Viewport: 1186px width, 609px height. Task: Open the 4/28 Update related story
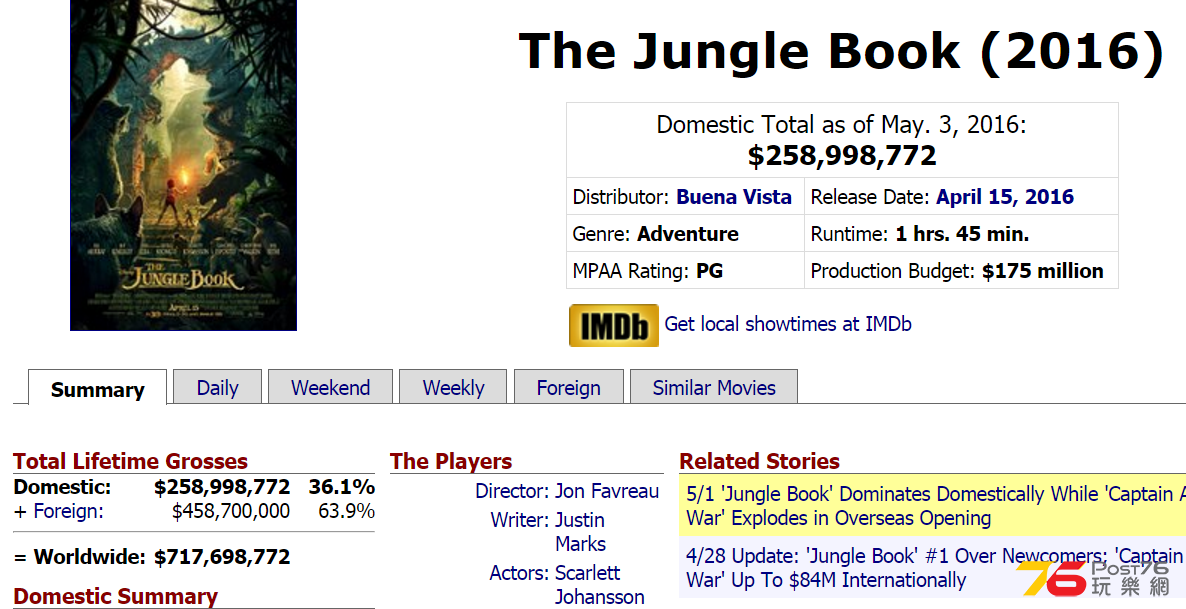[936, 567]
